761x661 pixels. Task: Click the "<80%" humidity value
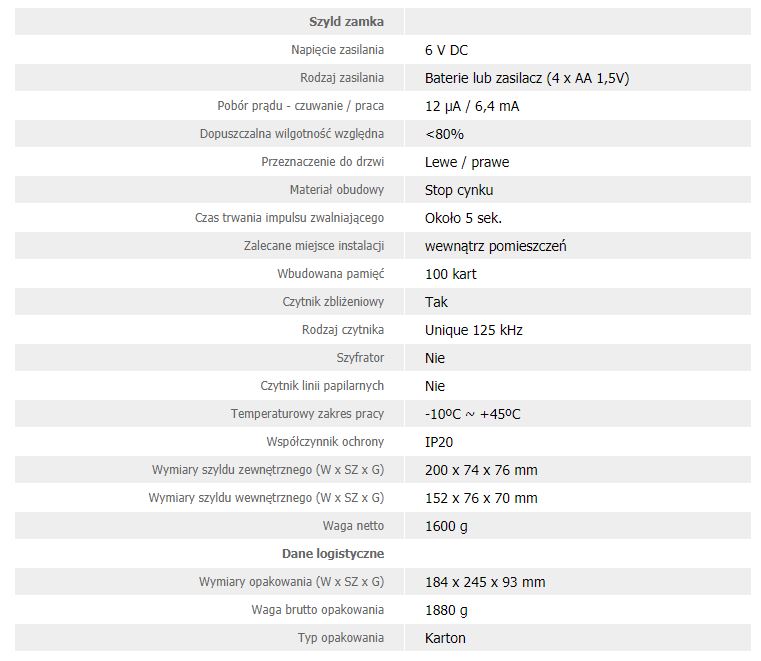[x=444, y=133]
